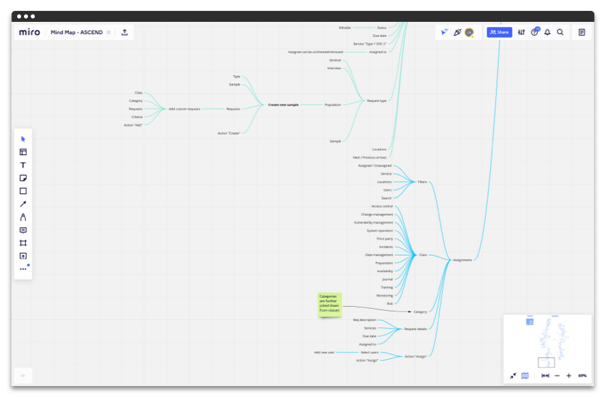Select the 'Criteria' node
Screen dimensions: 606x397
[x=137, y=117]
